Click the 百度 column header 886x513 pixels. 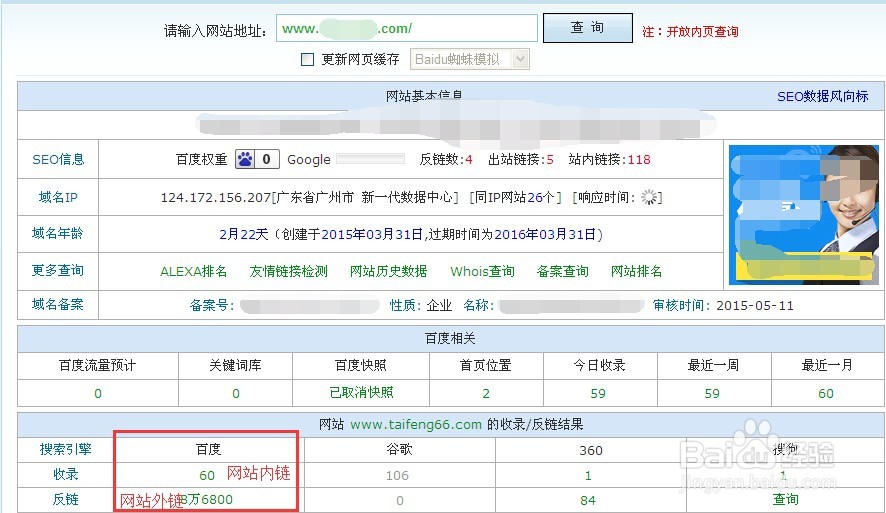coord(208,449)
